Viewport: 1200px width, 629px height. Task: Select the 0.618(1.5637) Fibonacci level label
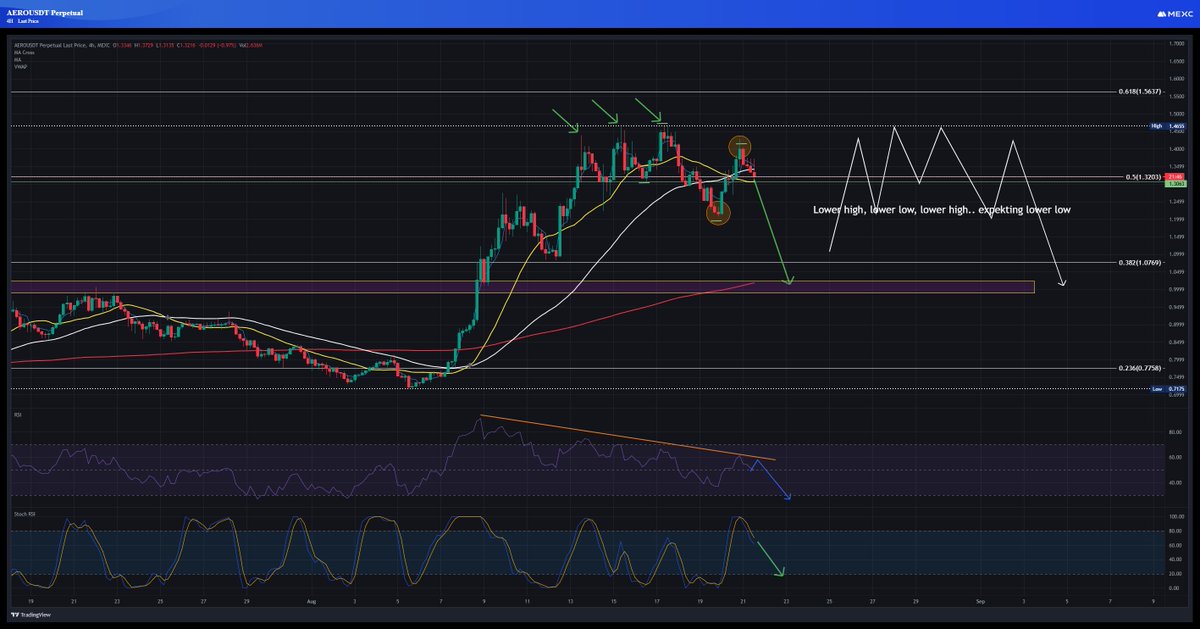point(1139,91)
